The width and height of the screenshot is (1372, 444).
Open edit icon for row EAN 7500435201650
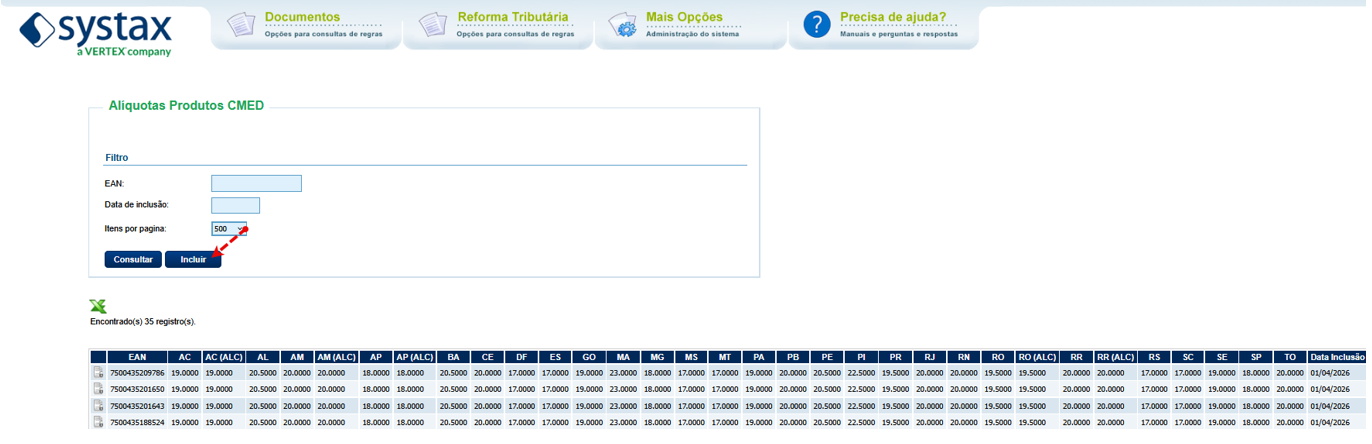(98, 389)
